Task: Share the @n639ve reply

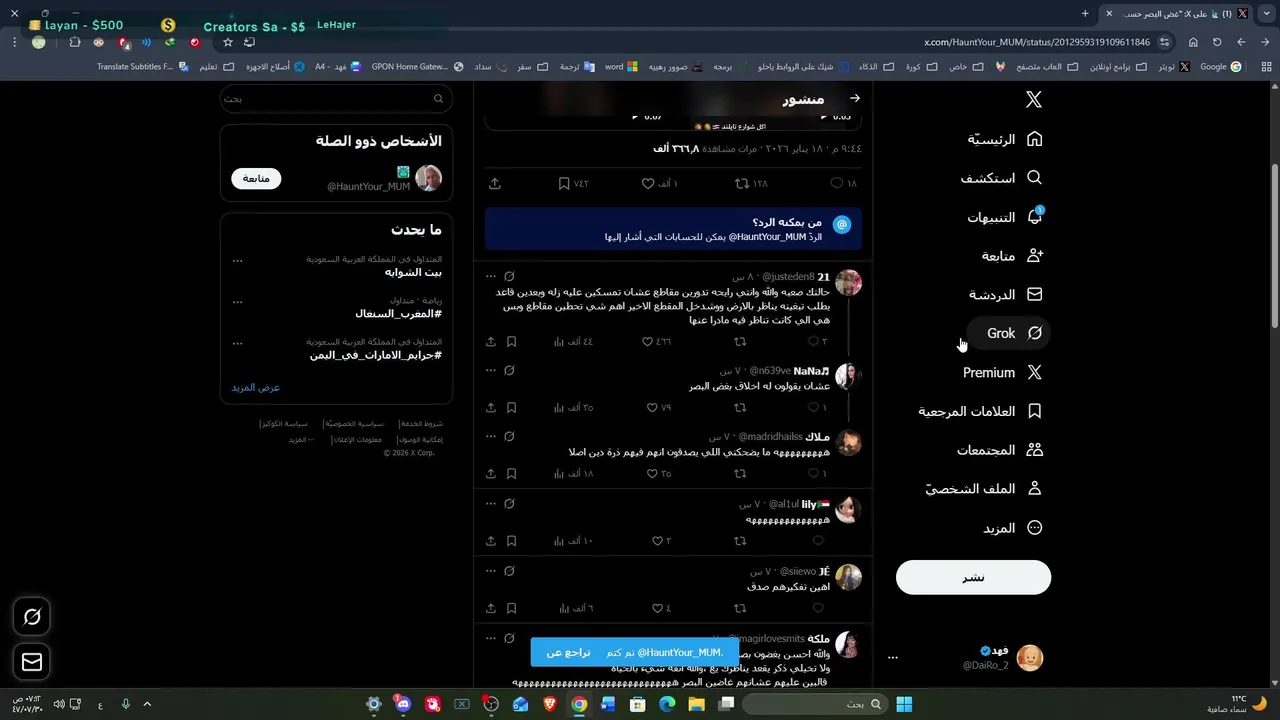Action: [x=491, y=408]
